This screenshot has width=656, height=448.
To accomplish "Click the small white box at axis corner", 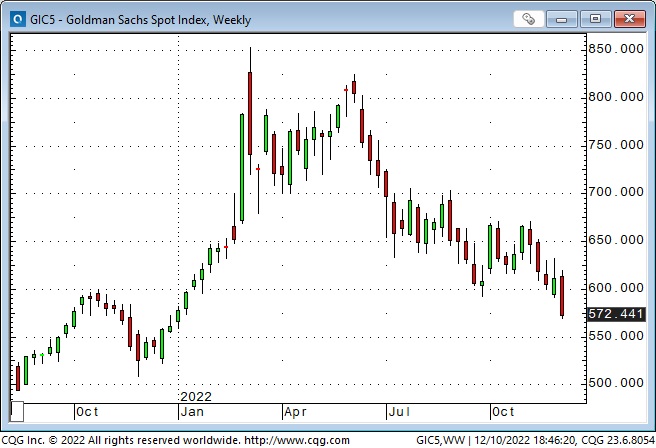I will click(17, 412).
